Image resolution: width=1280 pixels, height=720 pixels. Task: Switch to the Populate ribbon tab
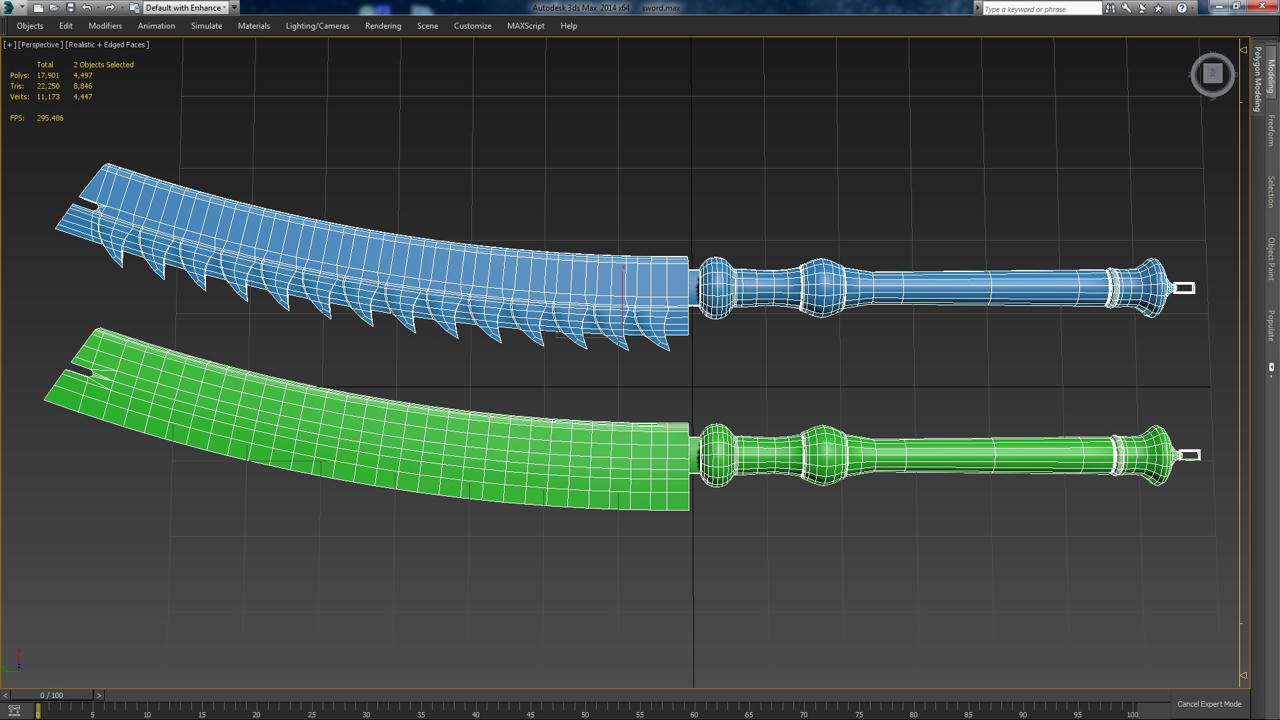point(1272,326)
